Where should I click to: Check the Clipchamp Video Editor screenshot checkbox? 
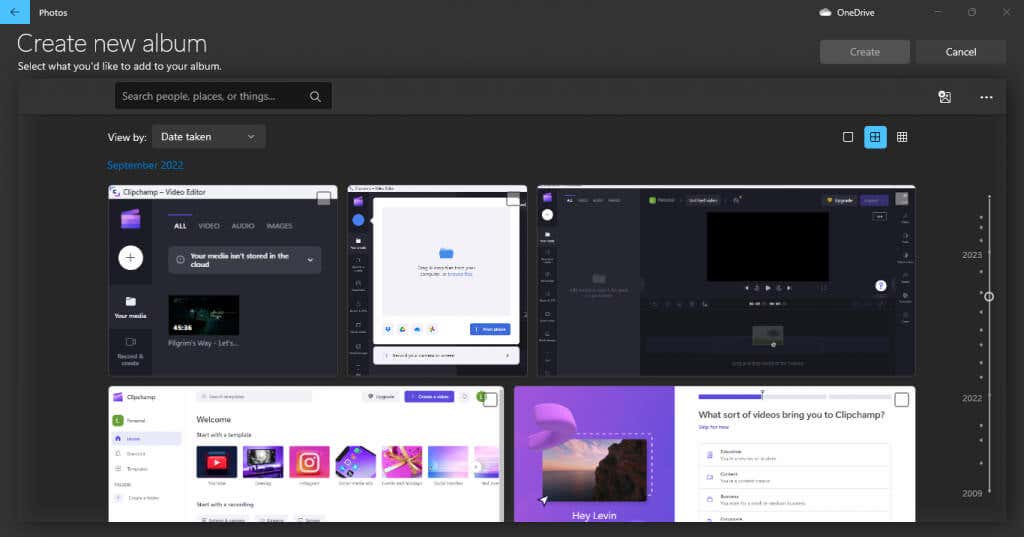point(323,199)
